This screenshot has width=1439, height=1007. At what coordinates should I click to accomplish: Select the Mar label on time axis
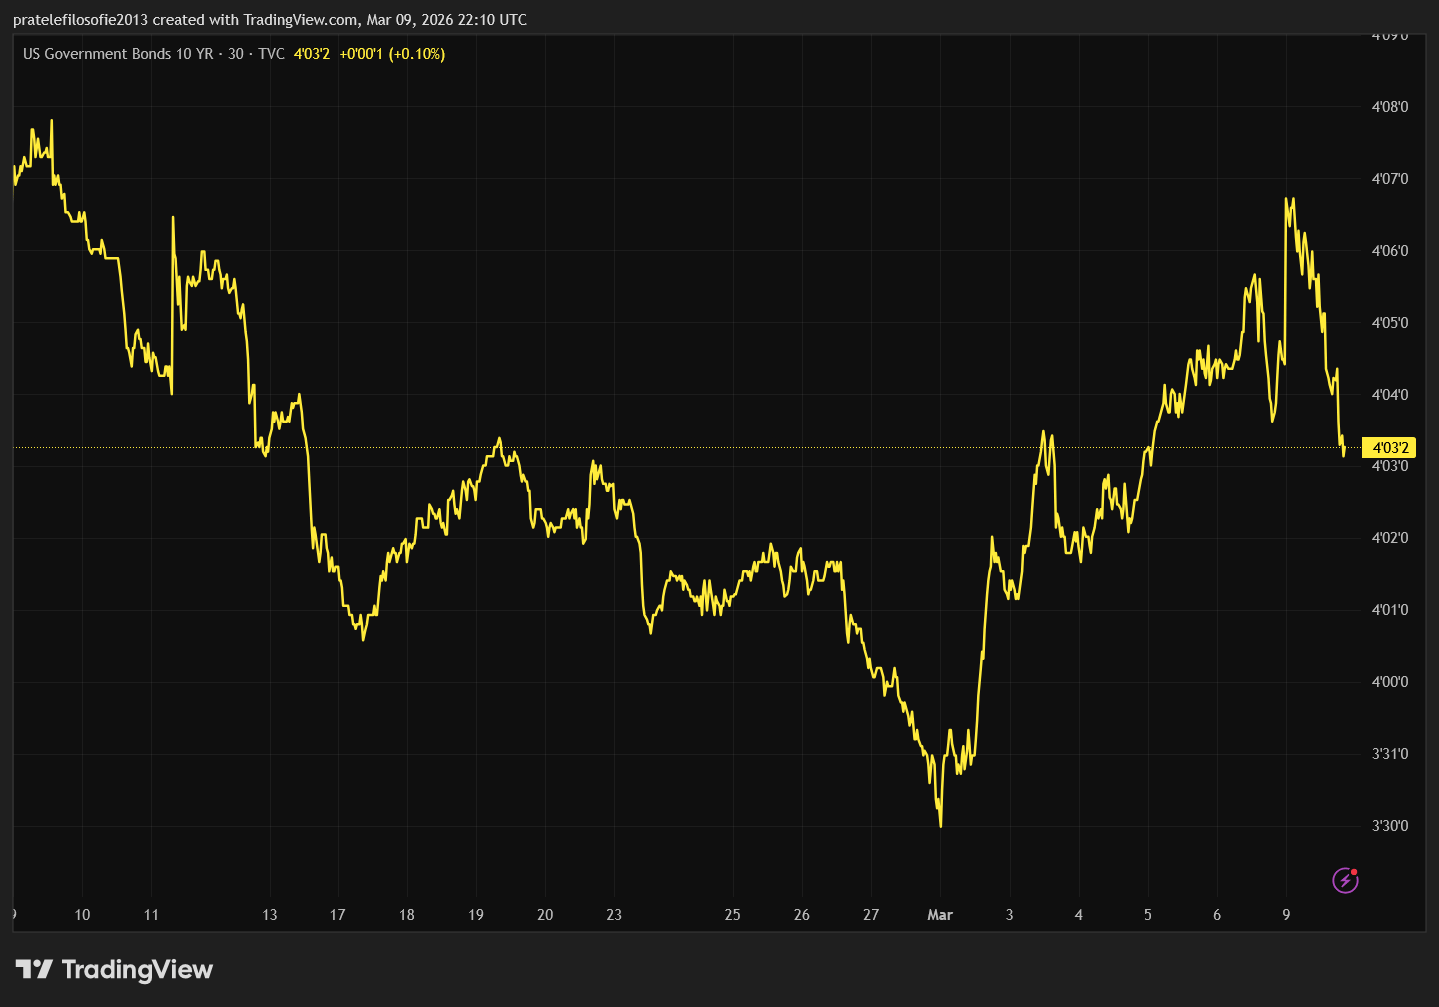(940, 914)
